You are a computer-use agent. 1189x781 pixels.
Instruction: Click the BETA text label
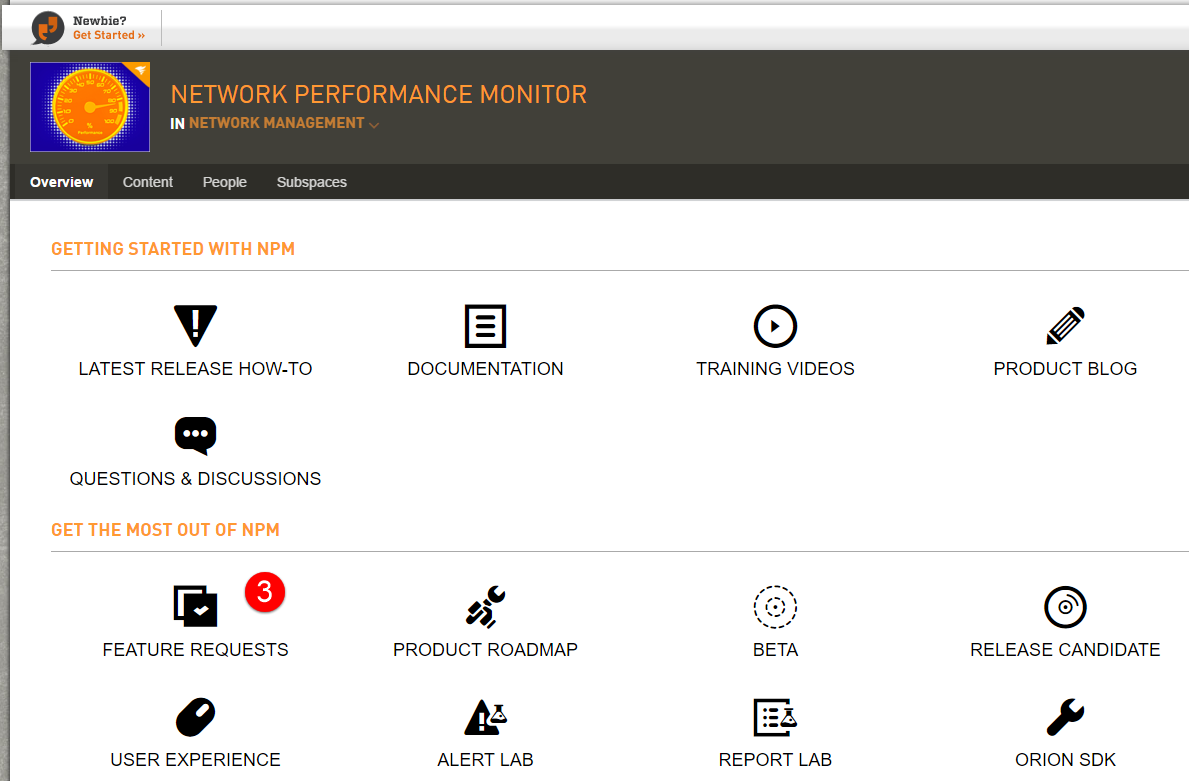tap(775, 650)
